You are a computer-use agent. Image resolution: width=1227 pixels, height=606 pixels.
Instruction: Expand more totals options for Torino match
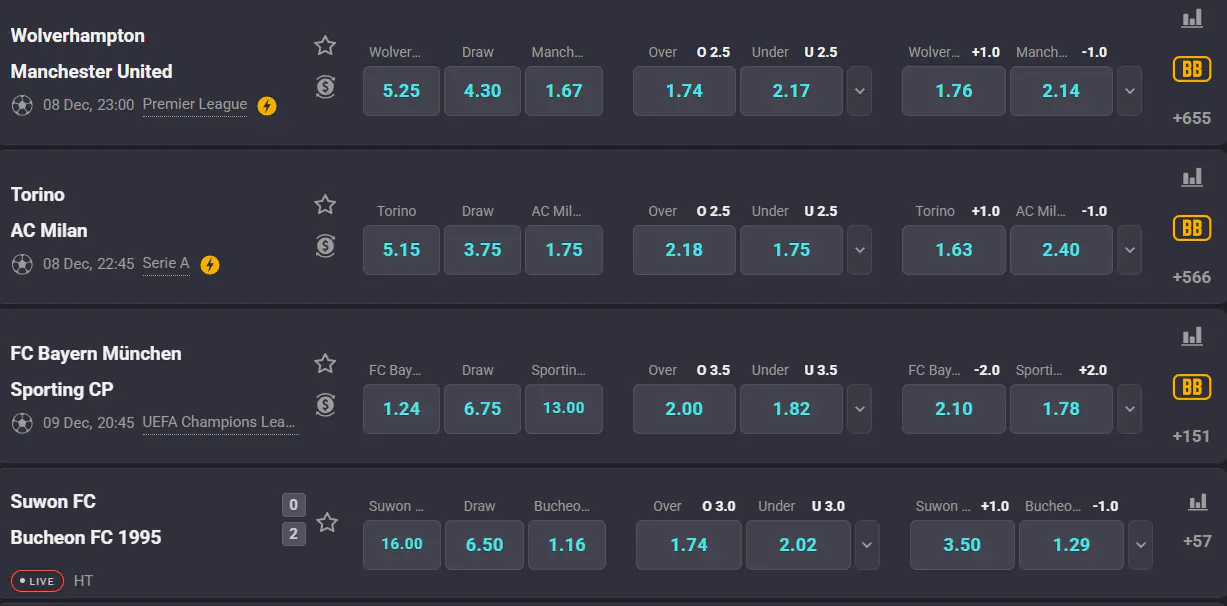tap(859, 250)
